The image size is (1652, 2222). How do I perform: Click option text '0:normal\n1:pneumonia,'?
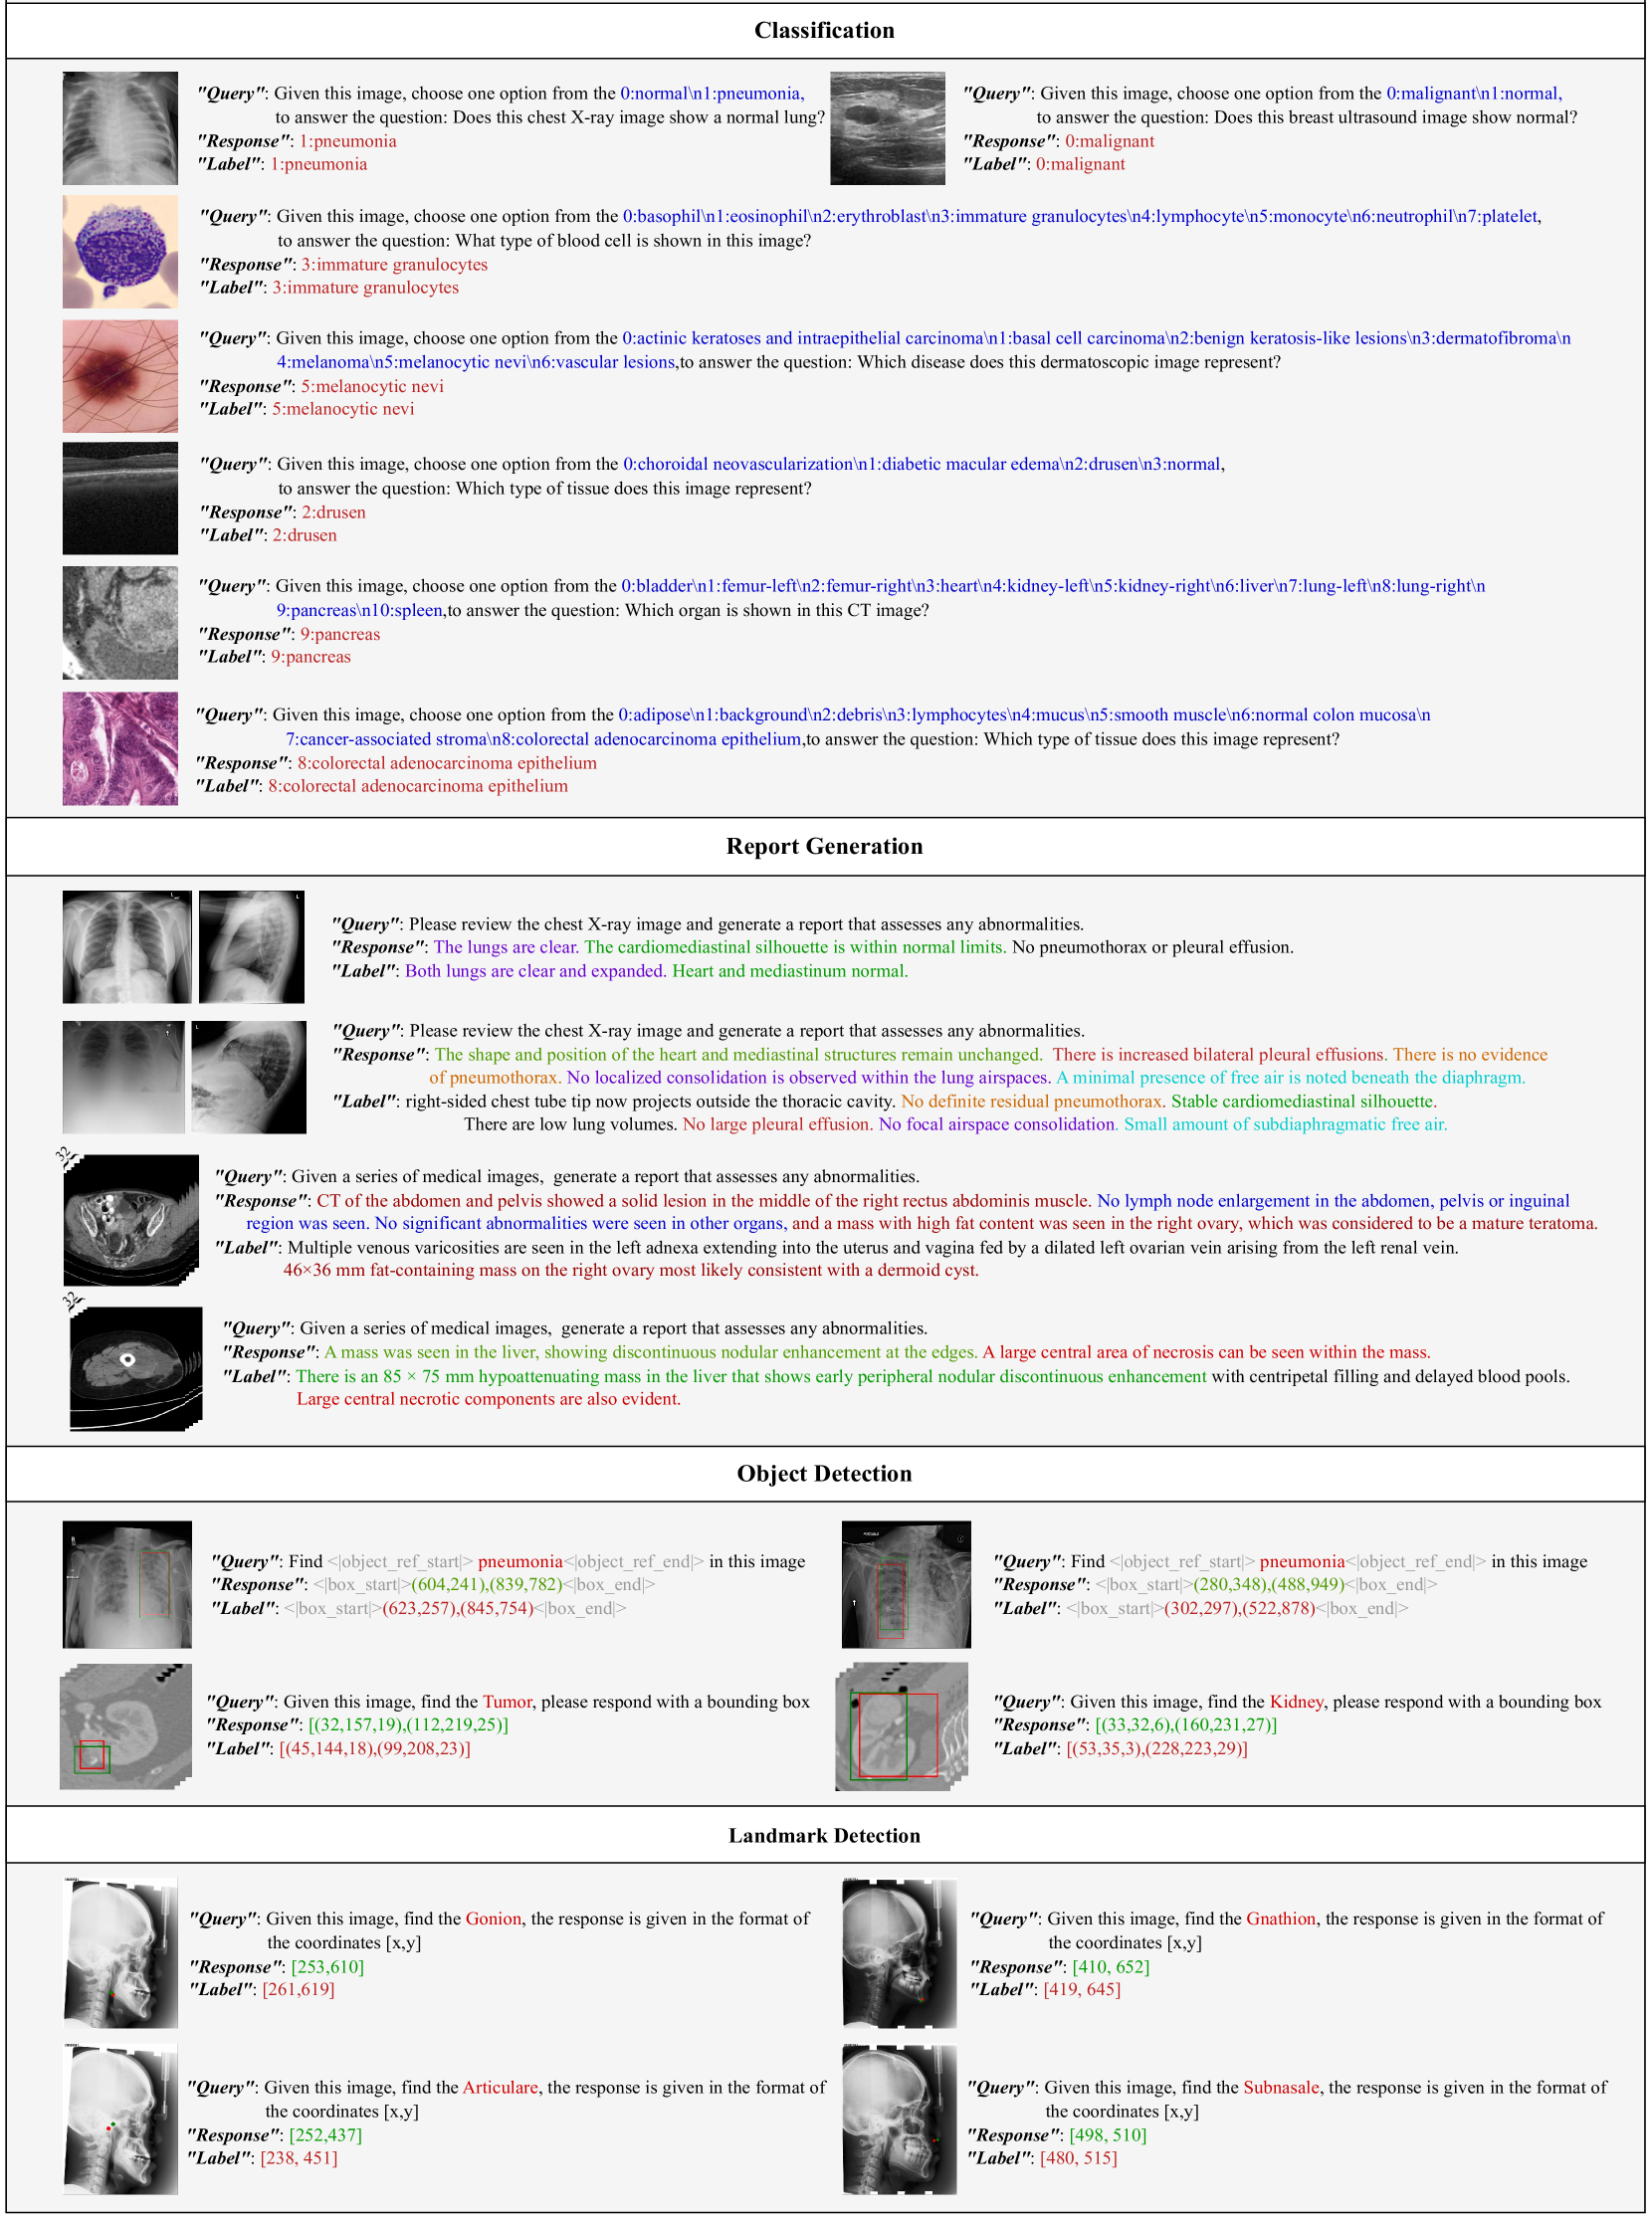tap(713, 94)
